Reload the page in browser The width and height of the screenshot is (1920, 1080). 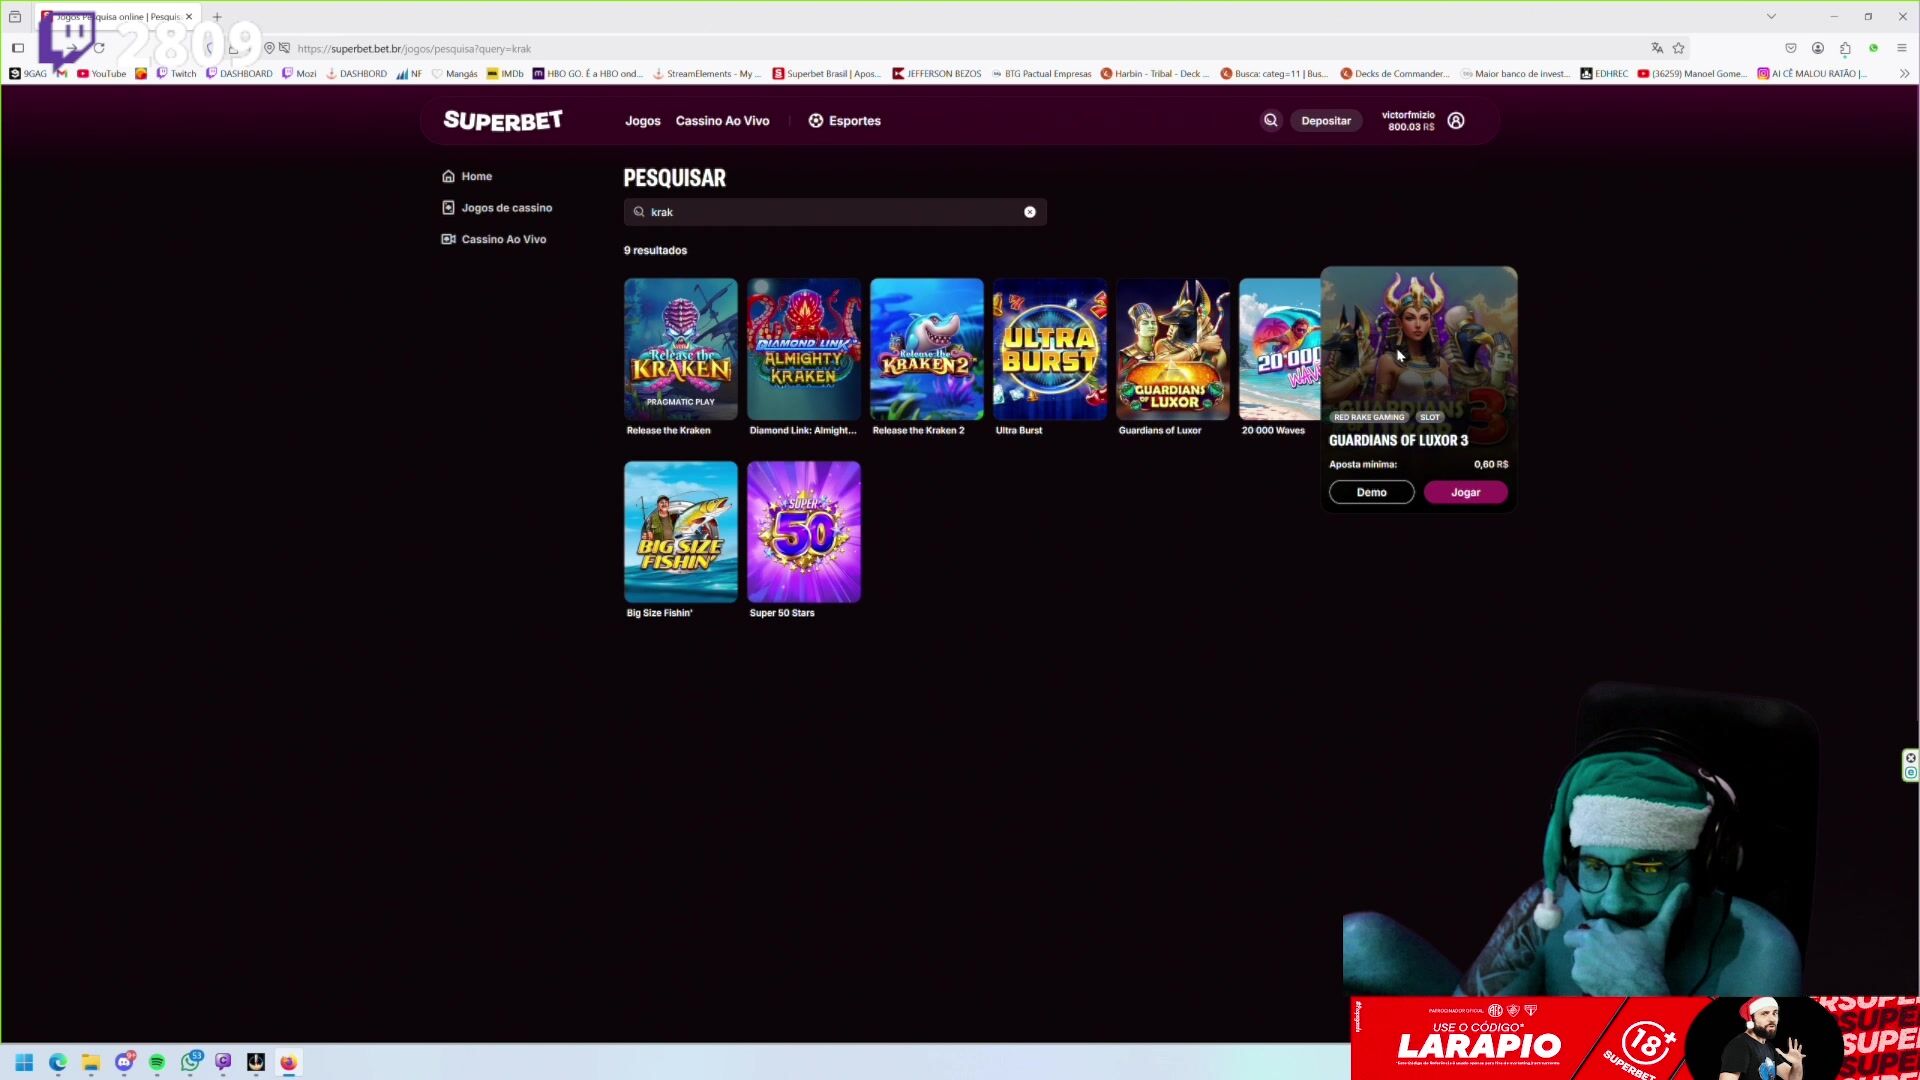pyautogui.click(x=99, y=48)
